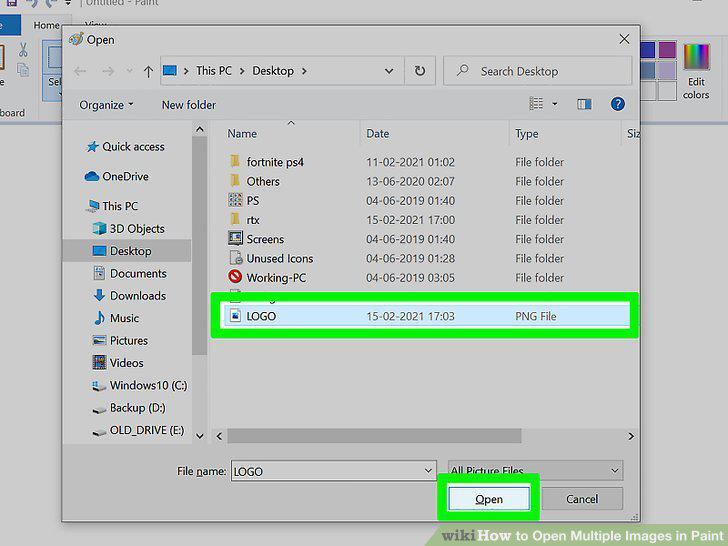Open Documents in navigation pane
Screen dimensions: 728x546
[130, 273]
